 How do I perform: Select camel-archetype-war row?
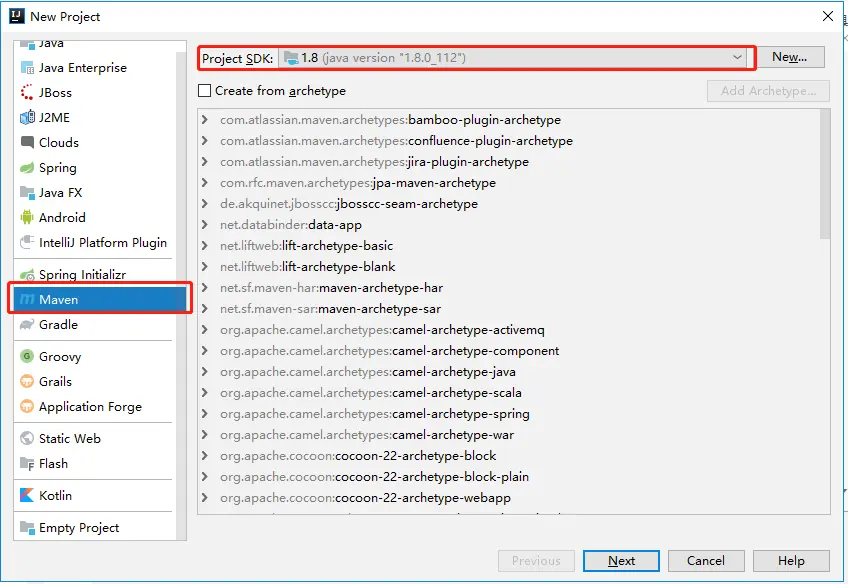[509, 435]
